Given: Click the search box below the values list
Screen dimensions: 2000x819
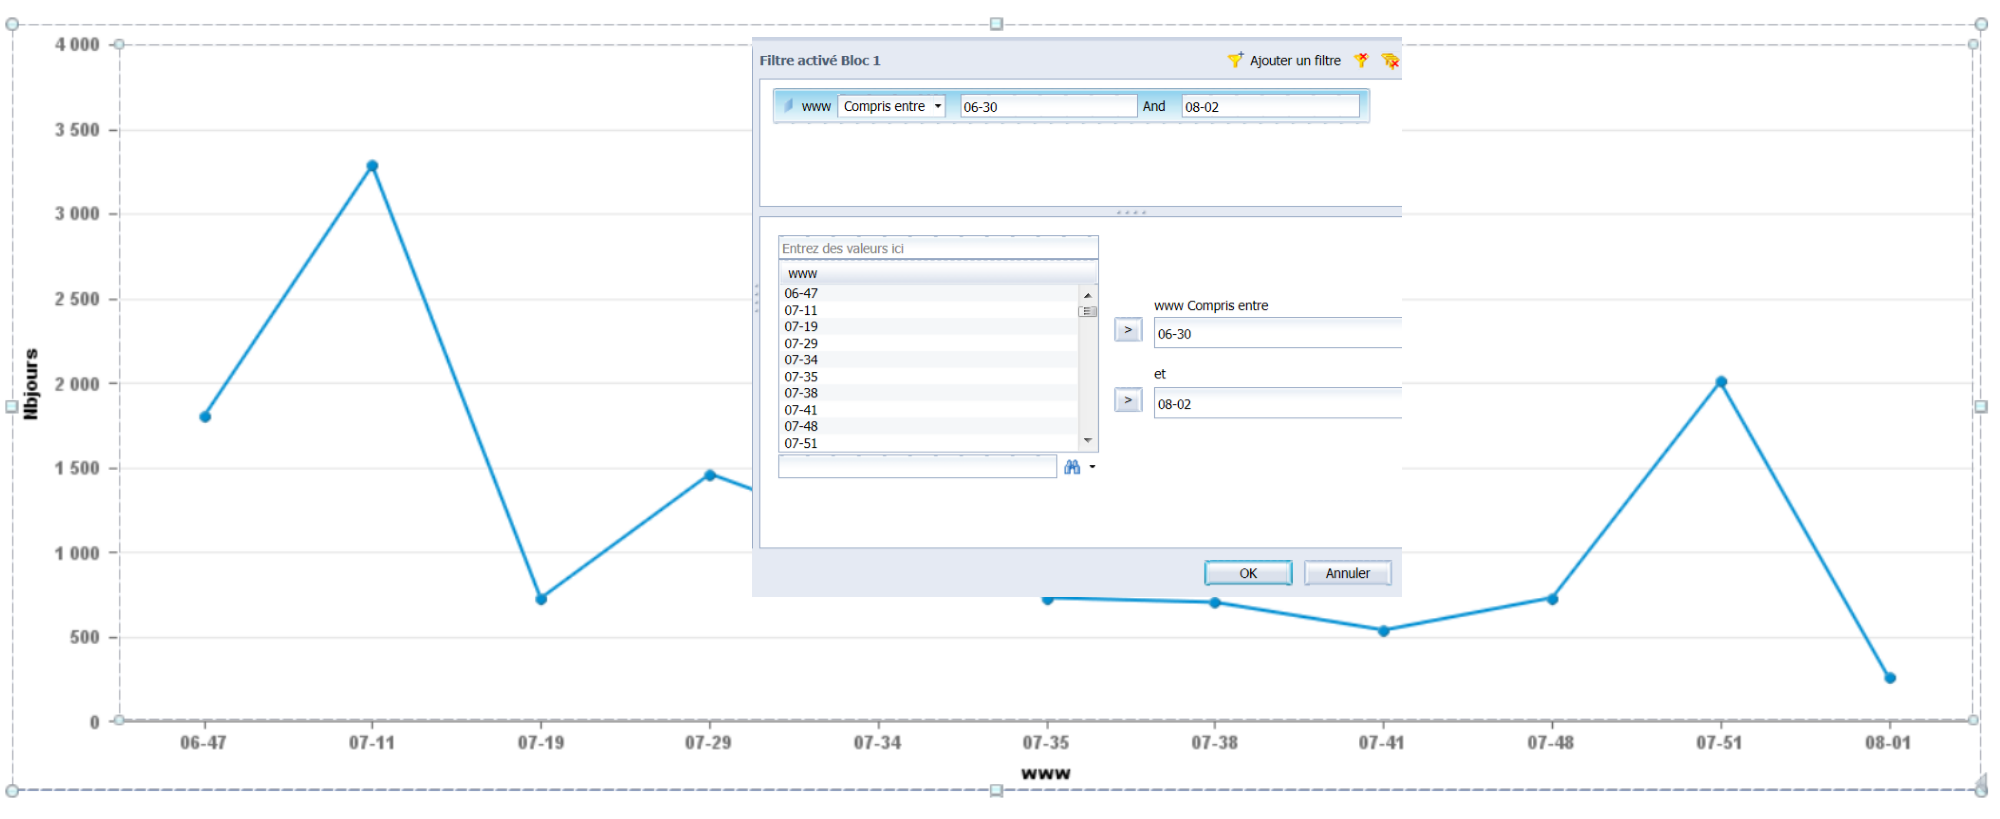Looking at the screenshot, I should 917,466.
